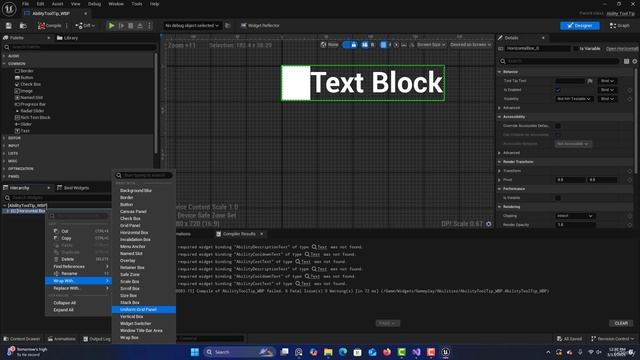The width and height of the screenshot is (640, 360).
Task: Click the widget name field in Details
Action: pyautogui.click(x=538, y=49)
